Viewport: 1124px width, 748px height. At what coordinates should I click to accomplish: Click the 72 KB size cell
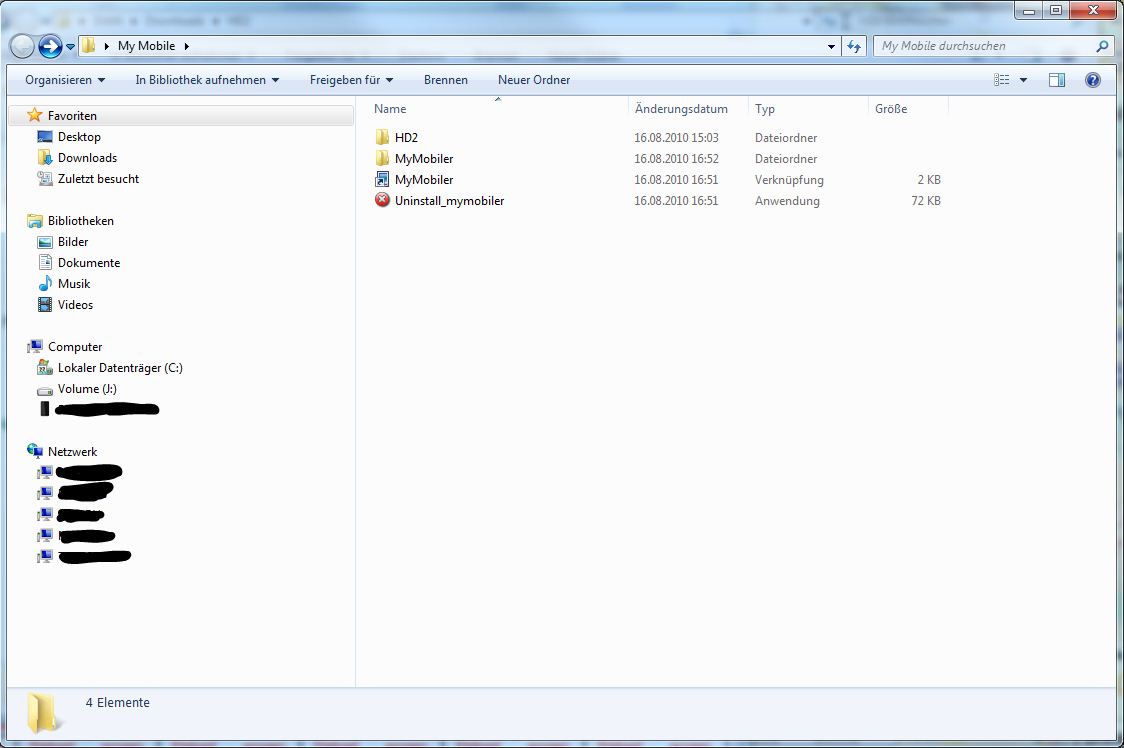(x=926, y=201)
